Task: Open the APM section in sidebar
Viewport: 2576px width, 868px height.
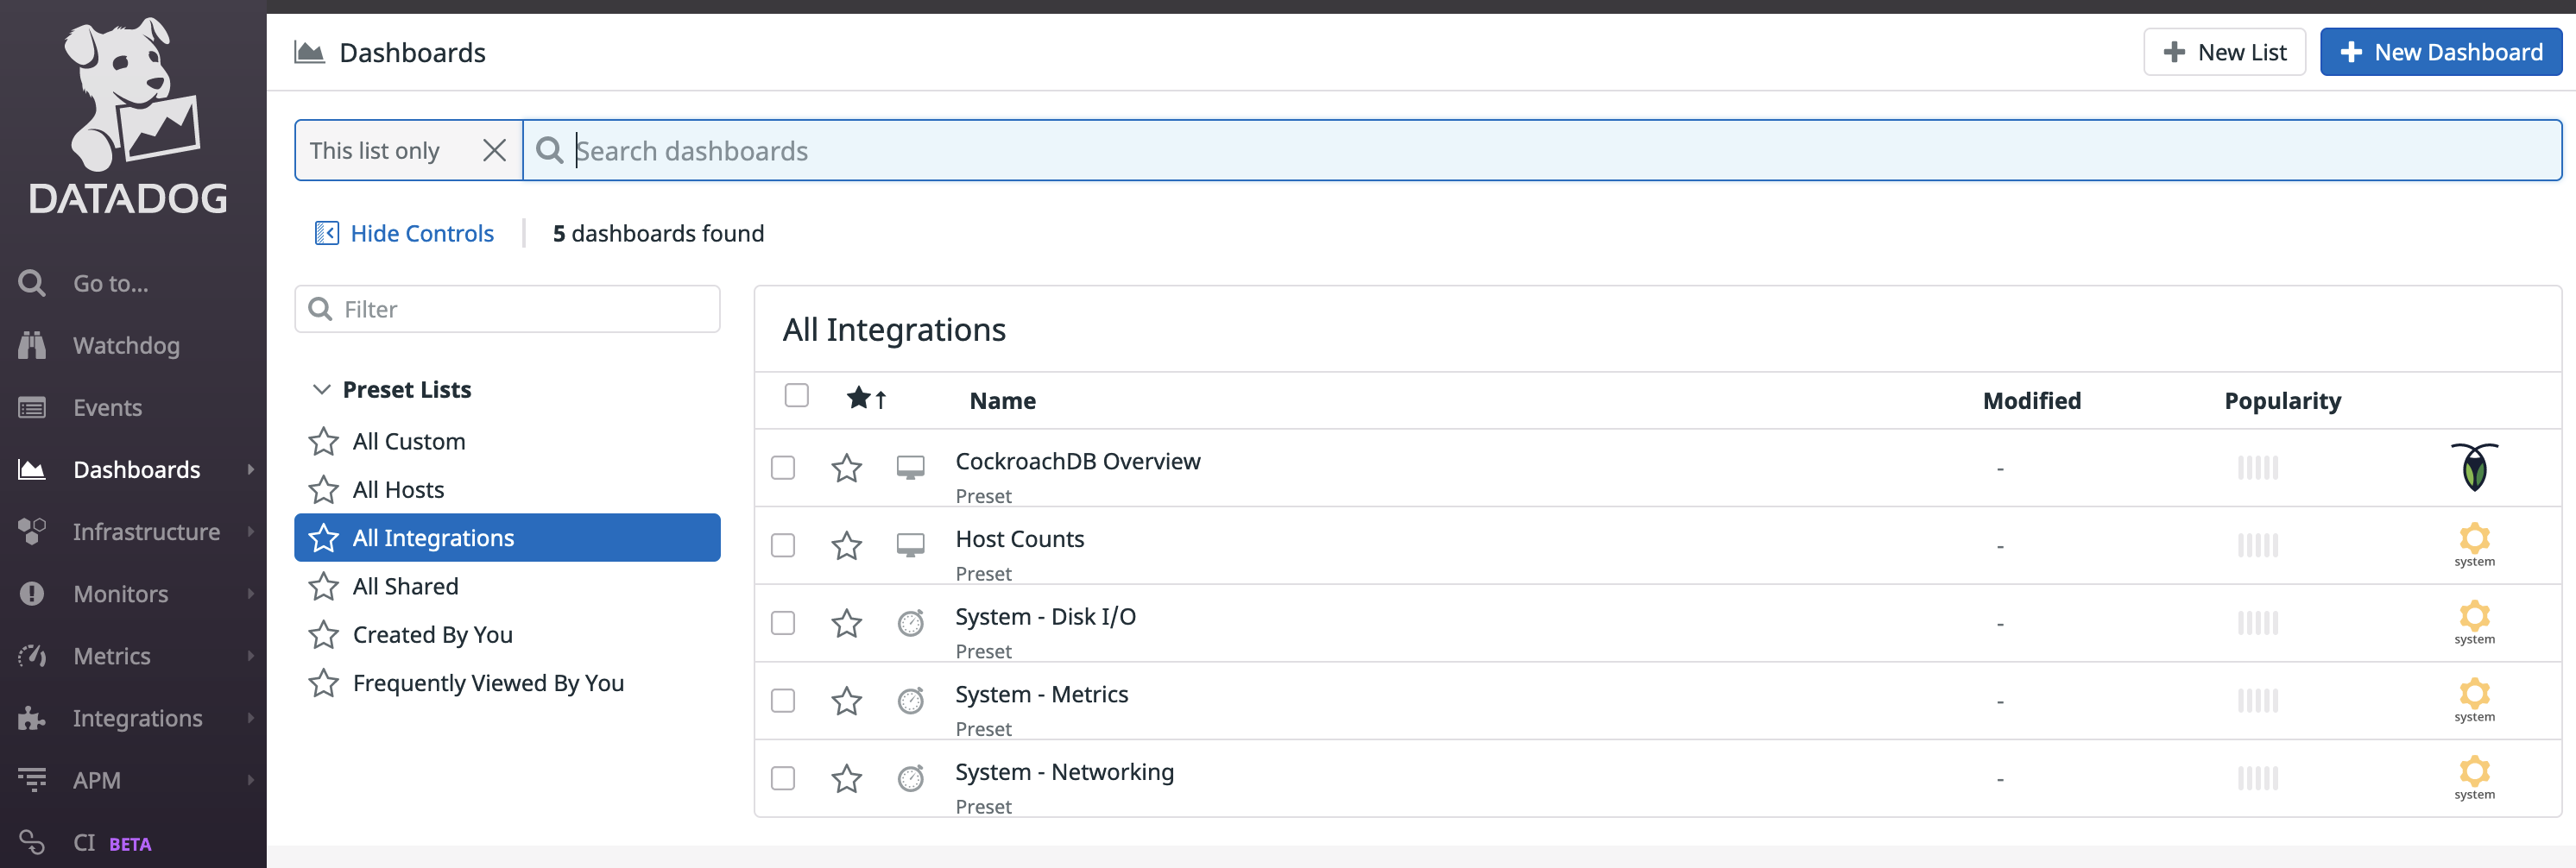Action: point(33,780)
